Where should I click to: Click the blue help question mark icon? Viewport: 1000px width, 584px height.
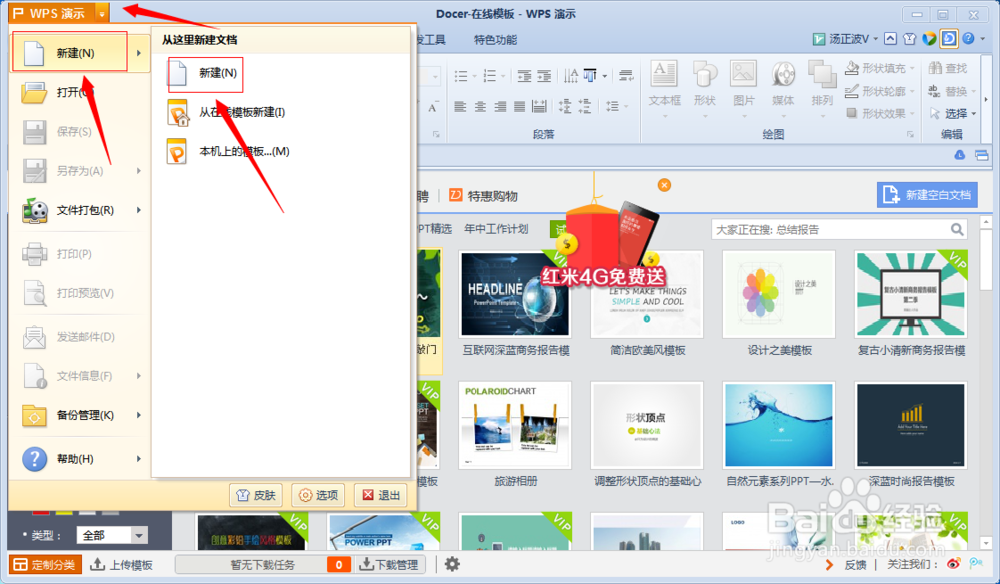968,39
